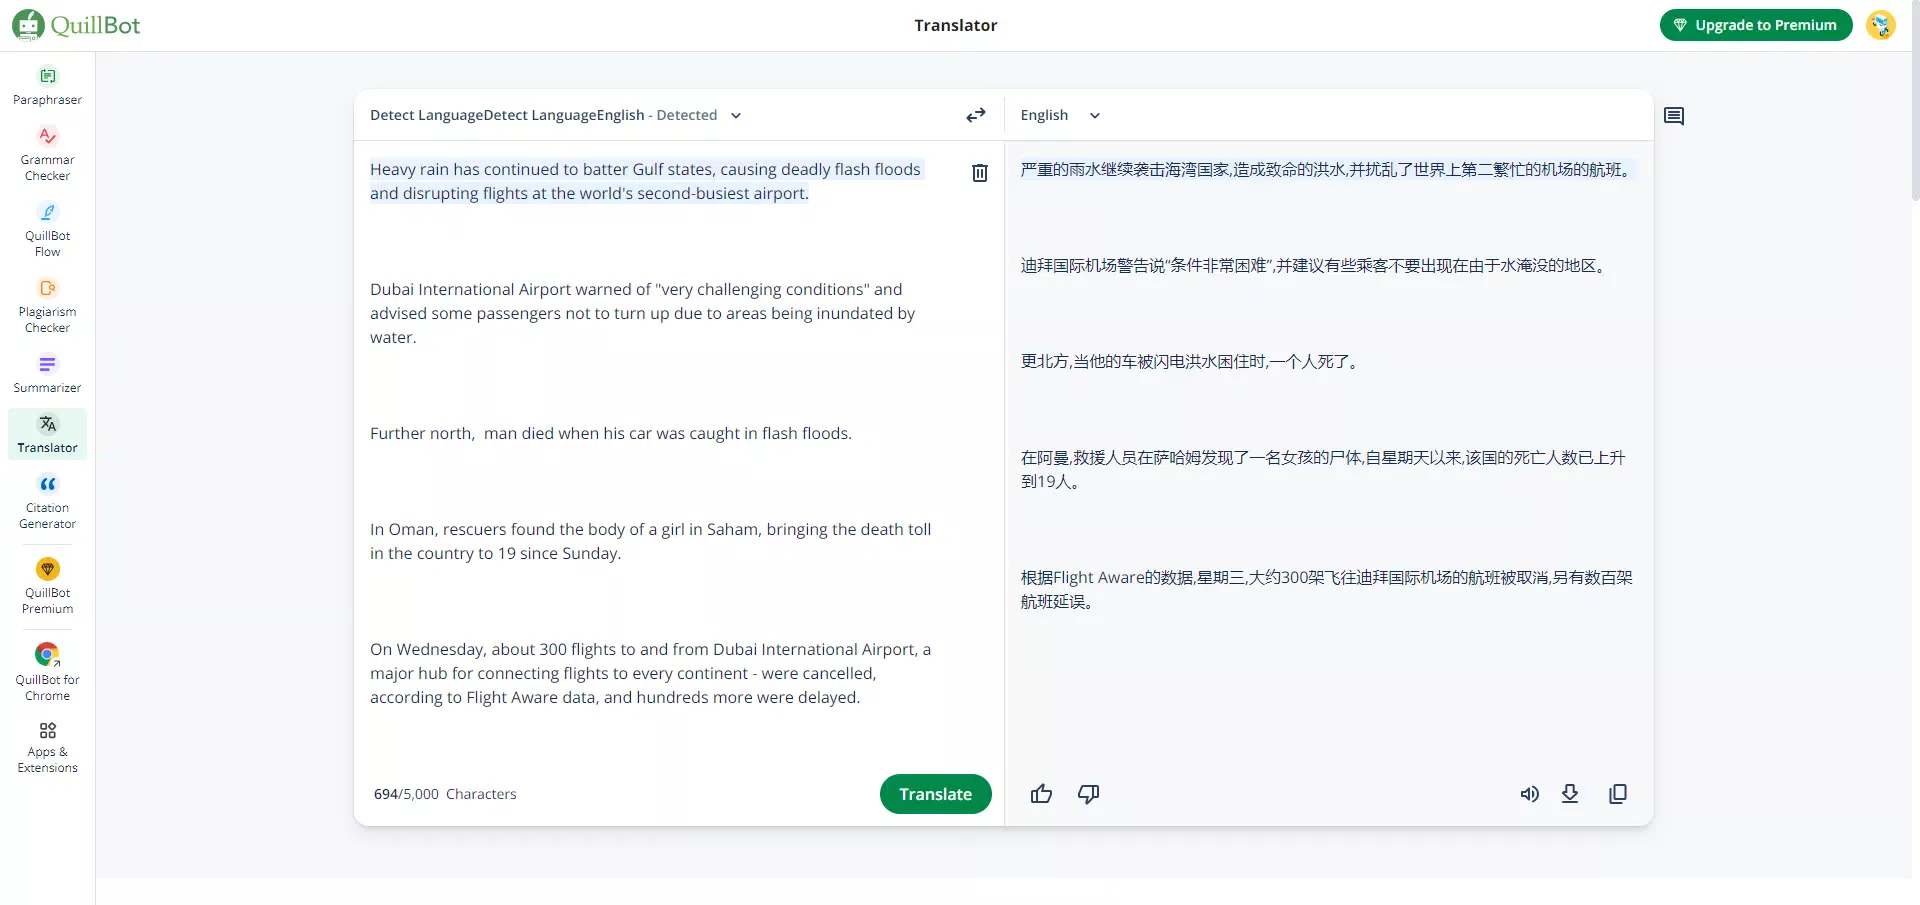Click Upgrade to Premium
The width and height of the screenshot is (1920, 905).
click(1756, 25)
